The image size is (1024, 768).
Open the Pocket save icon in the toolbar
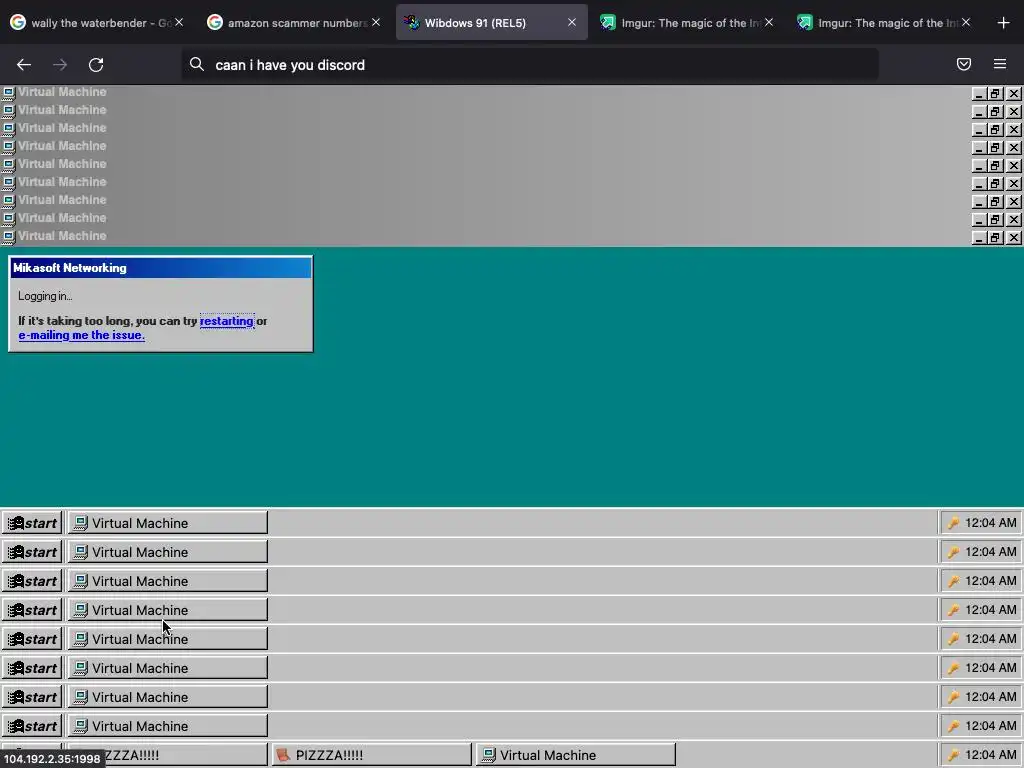click(964, 64)
